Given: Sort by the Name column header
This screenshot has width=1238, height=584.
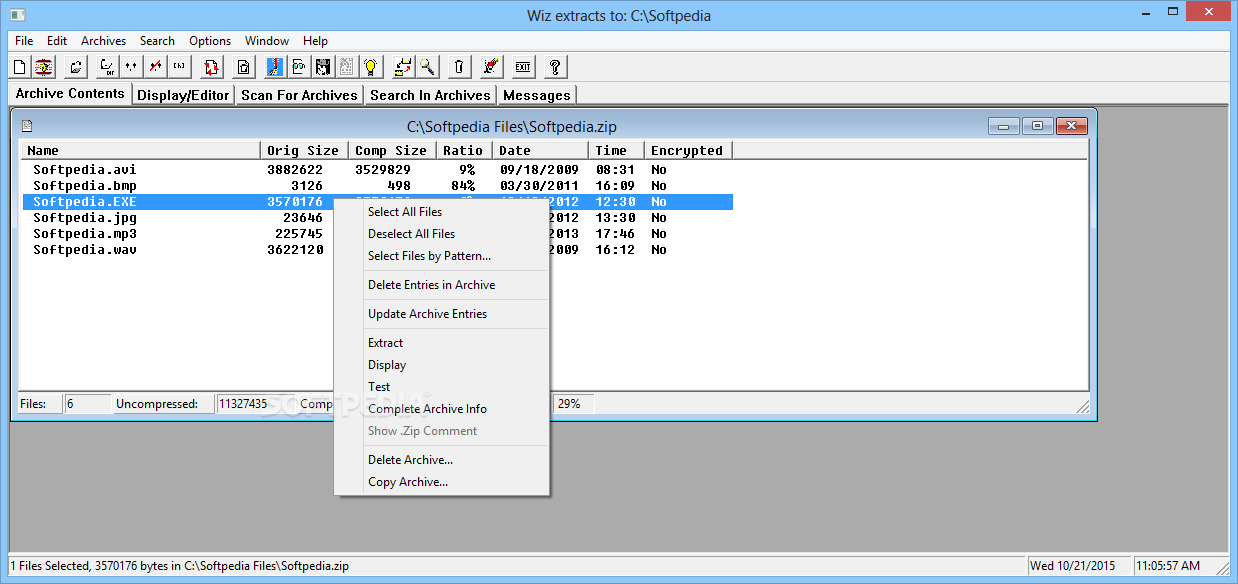Looking at the screenshot, I should pos(141,150).
